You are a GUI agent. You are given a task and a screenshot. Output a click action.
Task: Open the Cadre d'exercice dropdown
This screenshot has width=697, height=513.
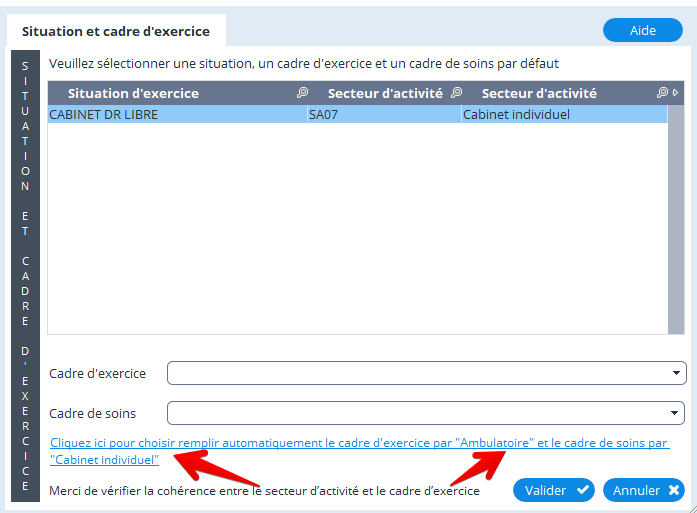click(x=678, y=373)
